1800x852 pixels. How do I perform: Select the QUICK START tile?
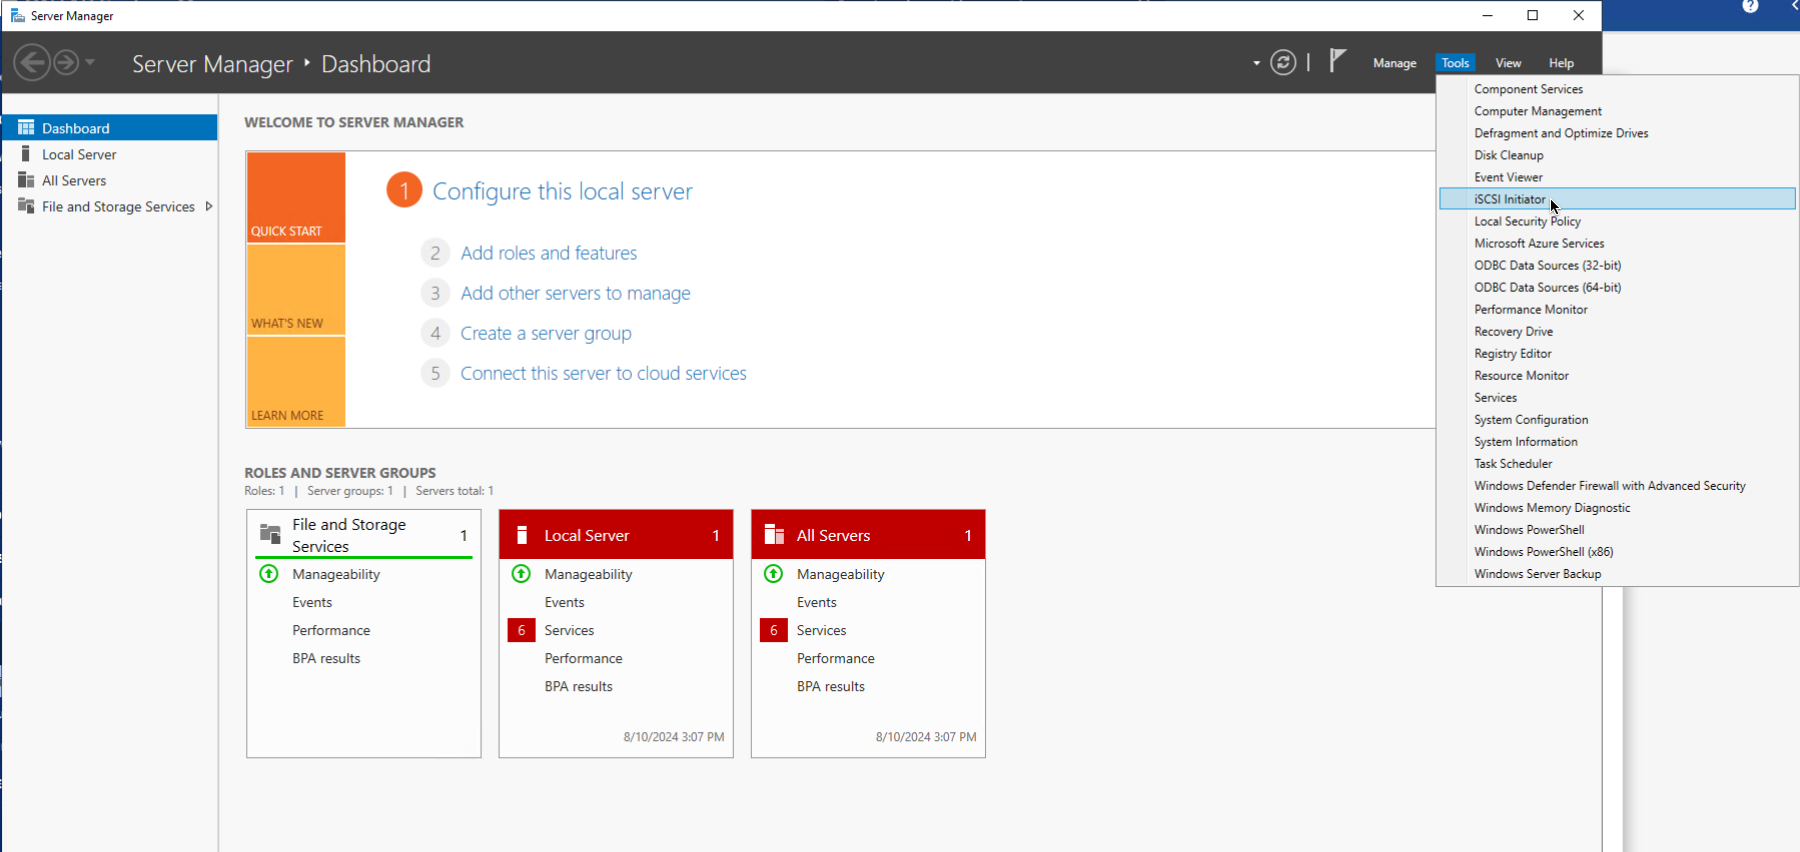tap(296, 197)
